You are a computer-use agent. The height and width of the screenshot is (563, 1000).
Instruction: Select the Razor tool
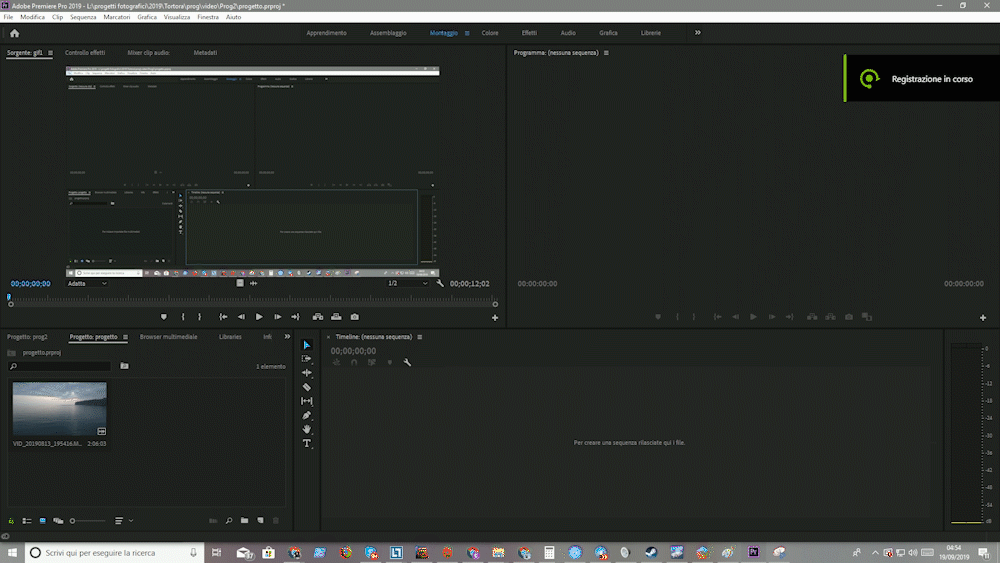(x=307, y=387)
